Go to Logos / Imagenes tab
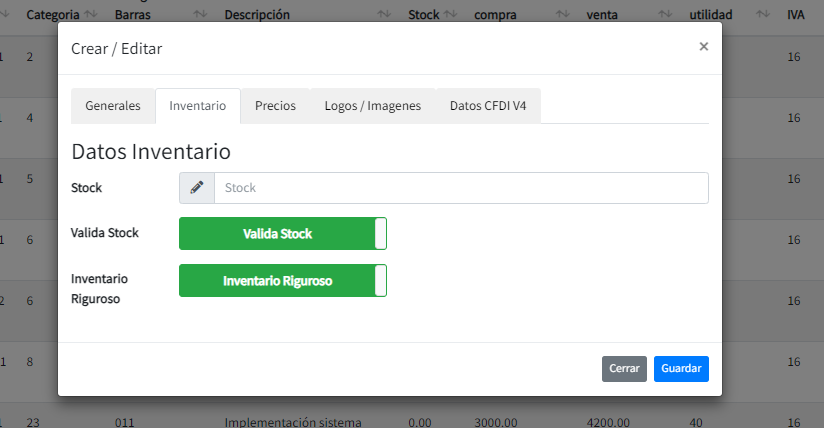The height and width of the screenshot is (428, 824). coord(373,106)
